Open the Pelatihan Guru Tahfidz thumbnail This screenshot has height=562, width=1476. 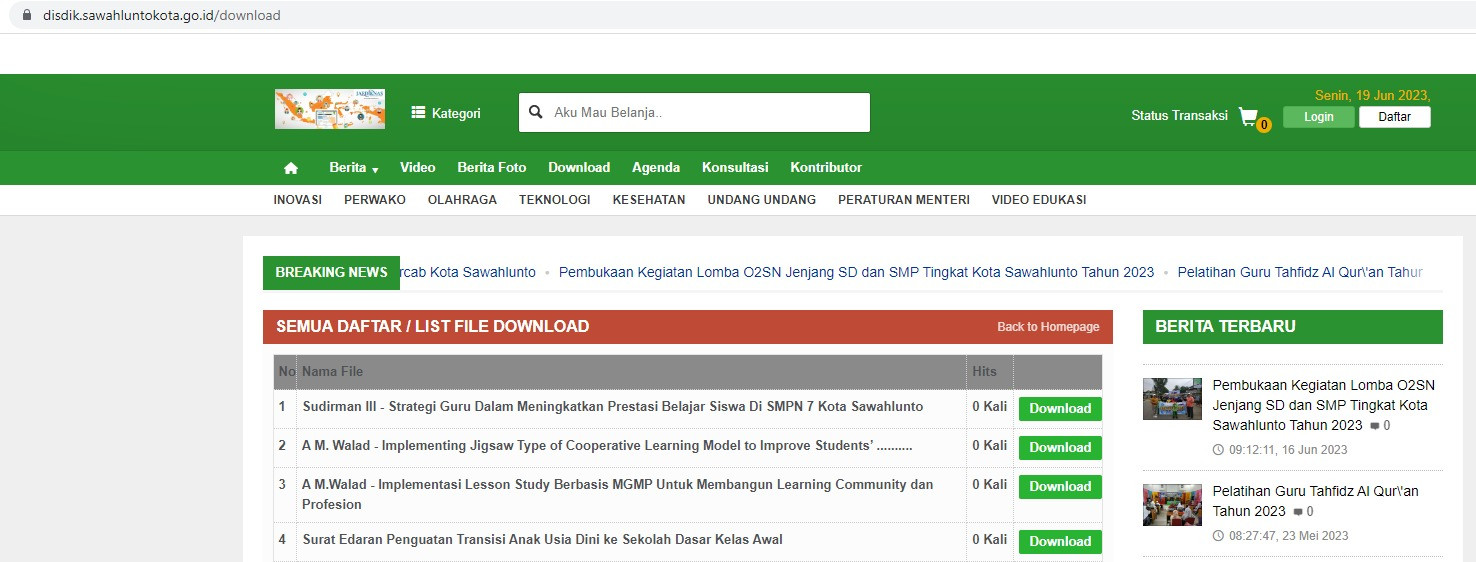pos(1172,505)
